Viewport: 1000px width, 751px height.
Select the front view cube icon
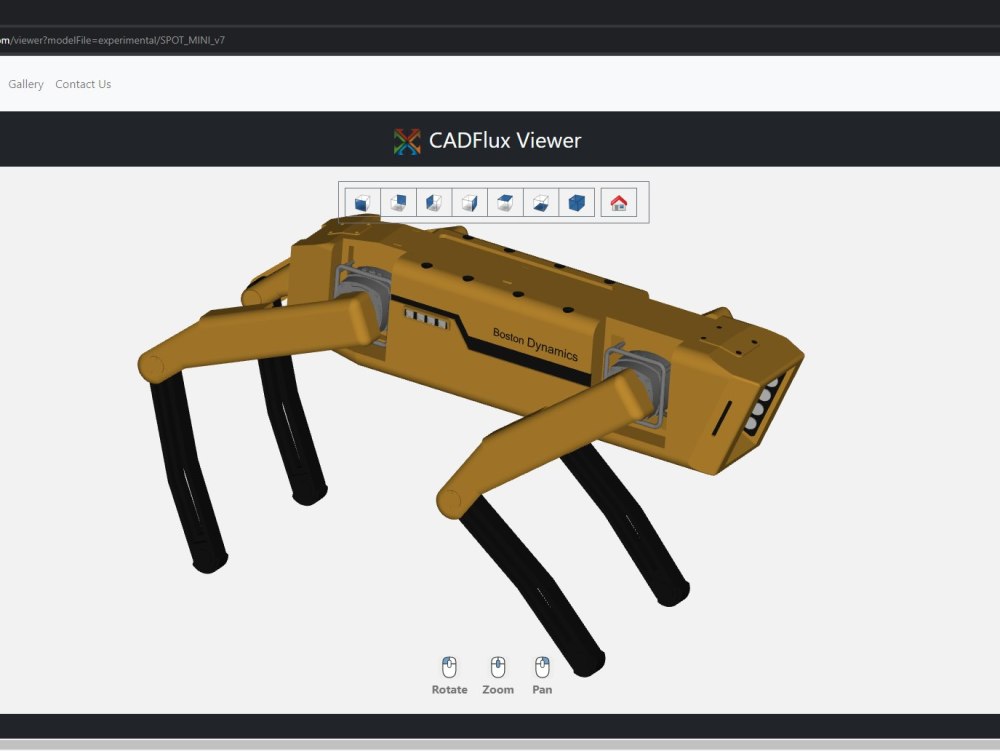(363, 203)
